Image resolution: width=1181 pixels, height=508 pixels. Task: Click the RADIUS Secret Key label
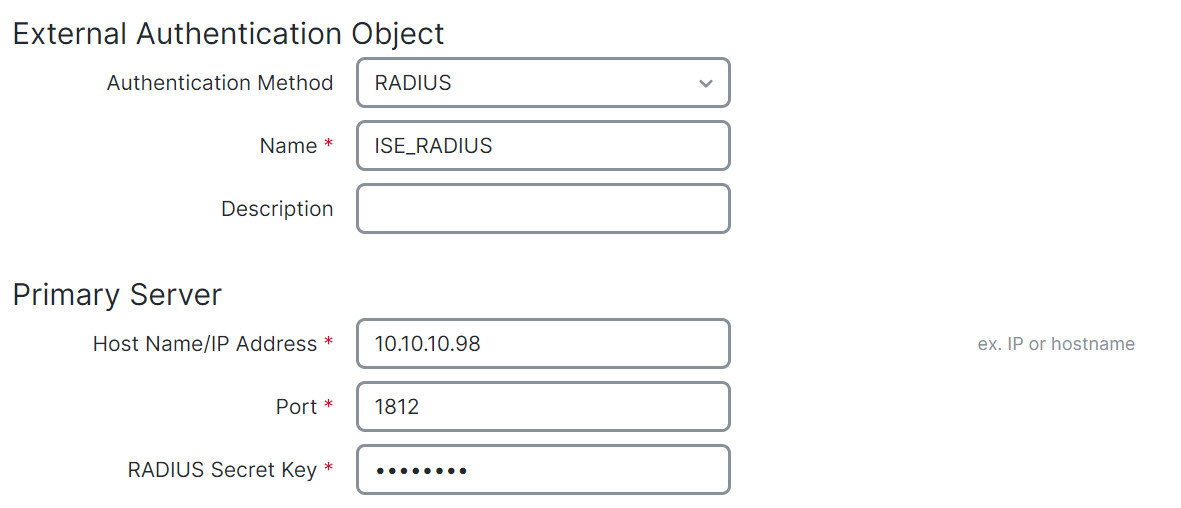[x=222, y=470]
